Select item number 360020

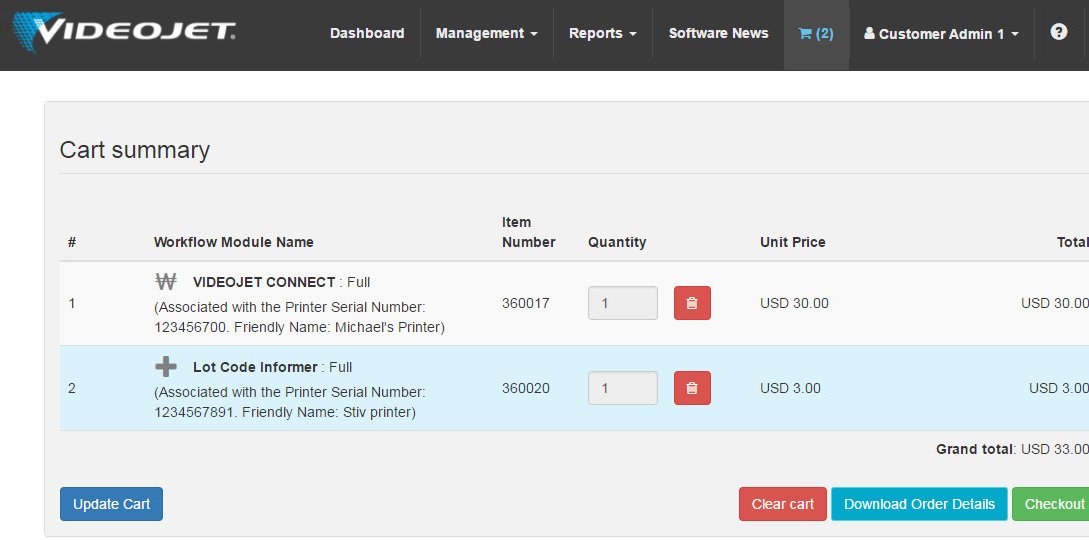(x=526, y=388)
